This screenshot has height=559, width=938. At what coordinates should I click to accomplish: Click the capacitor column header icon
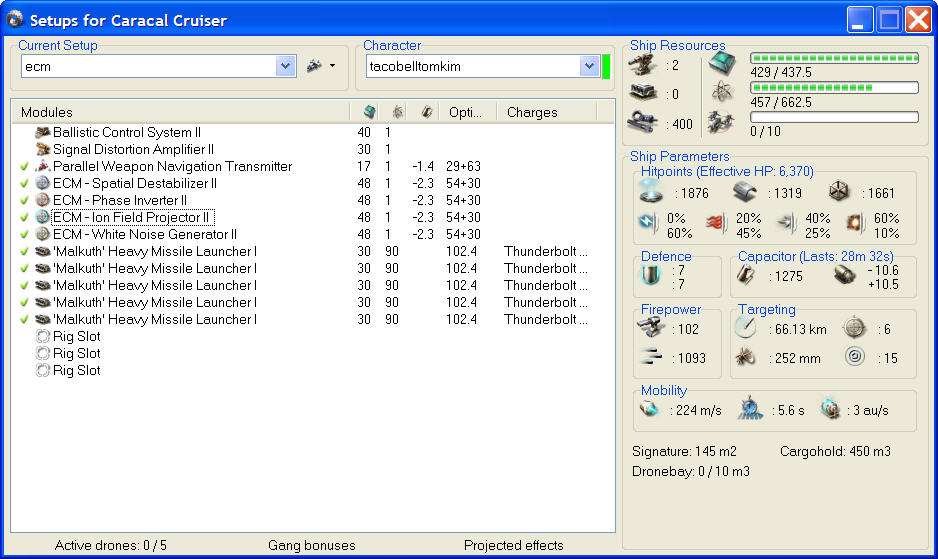coord(426,112)
